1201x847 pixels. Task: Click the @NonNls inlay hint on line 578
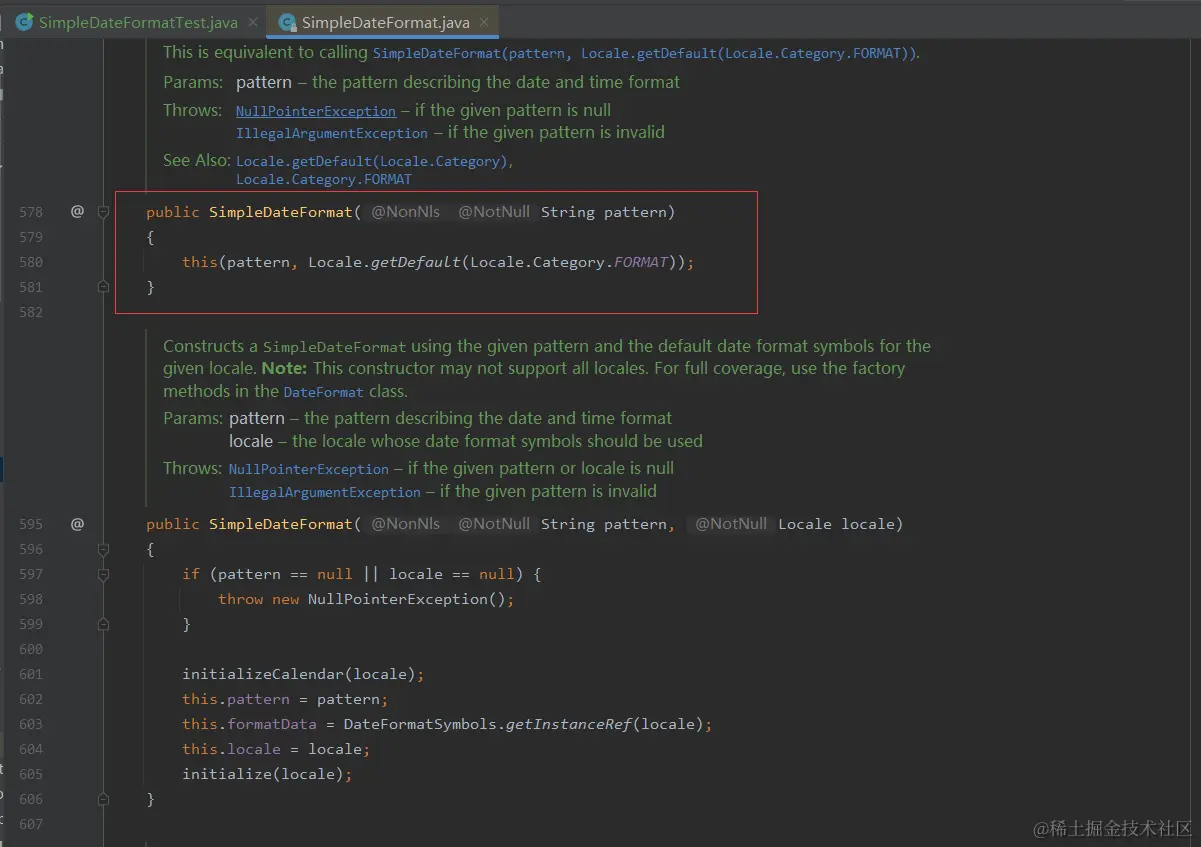405,212
